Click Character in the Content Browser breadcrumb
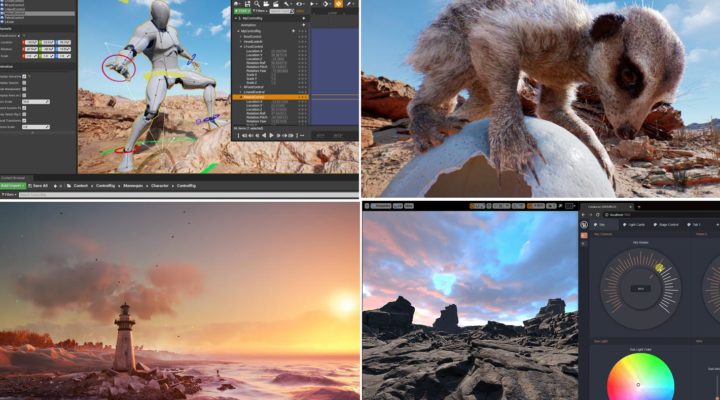The image size is (720, 400). click(160, 186)
